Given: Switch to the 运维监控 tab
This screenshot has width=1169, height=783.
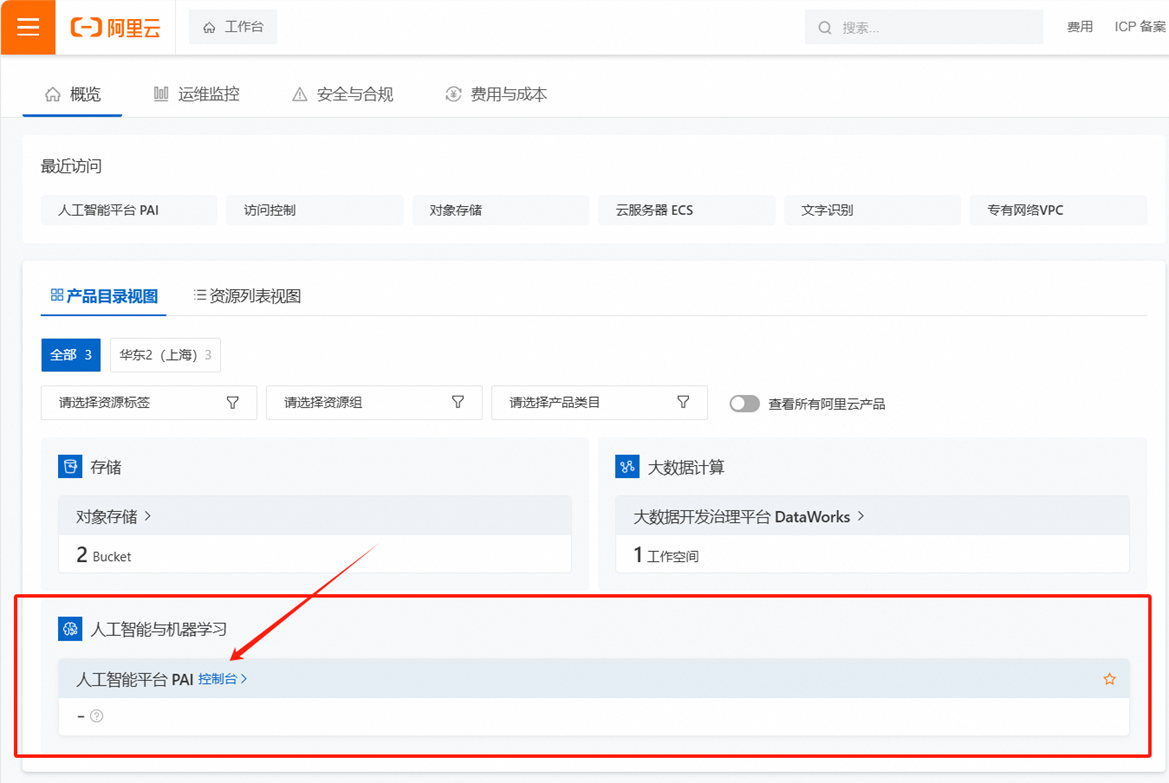Looking at the screenshot, I should coord(197,94).
